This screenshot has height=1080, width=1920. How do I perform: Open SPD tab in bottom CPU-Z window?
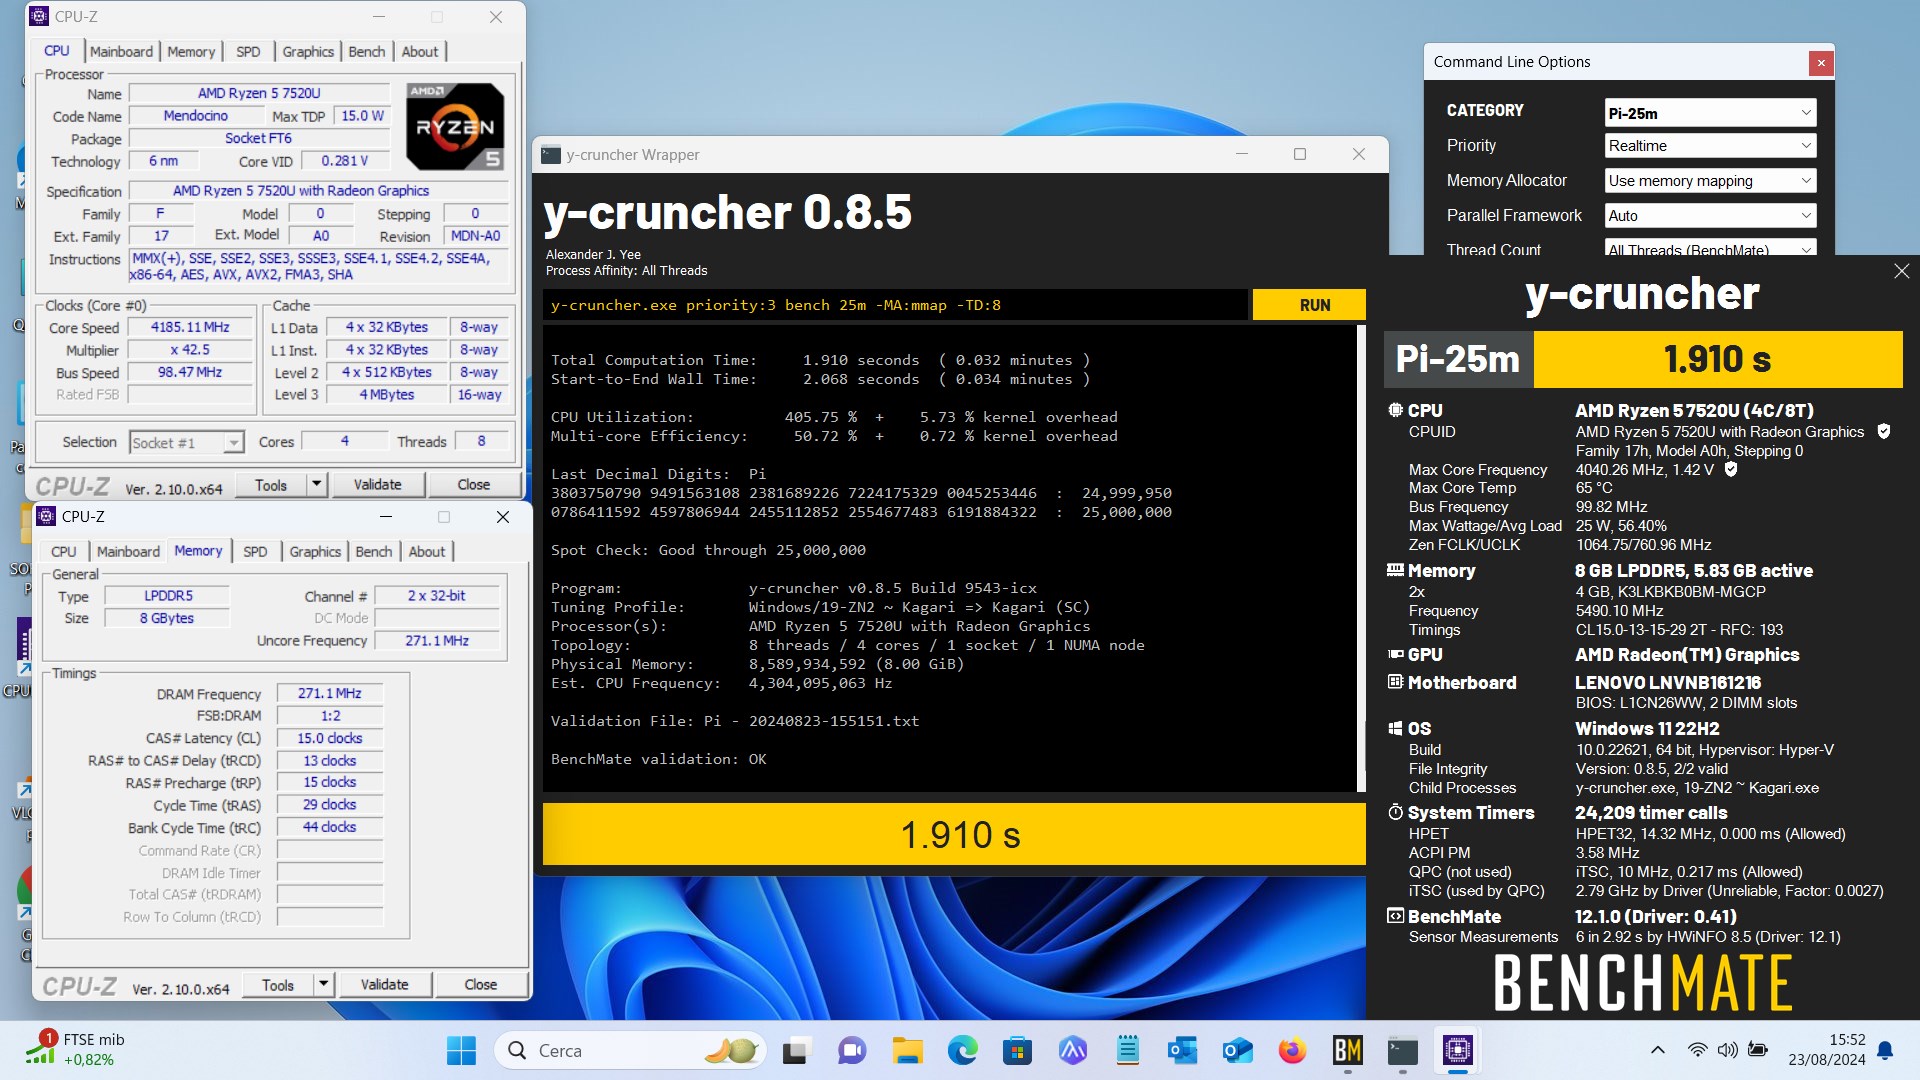tap(255, 552)
